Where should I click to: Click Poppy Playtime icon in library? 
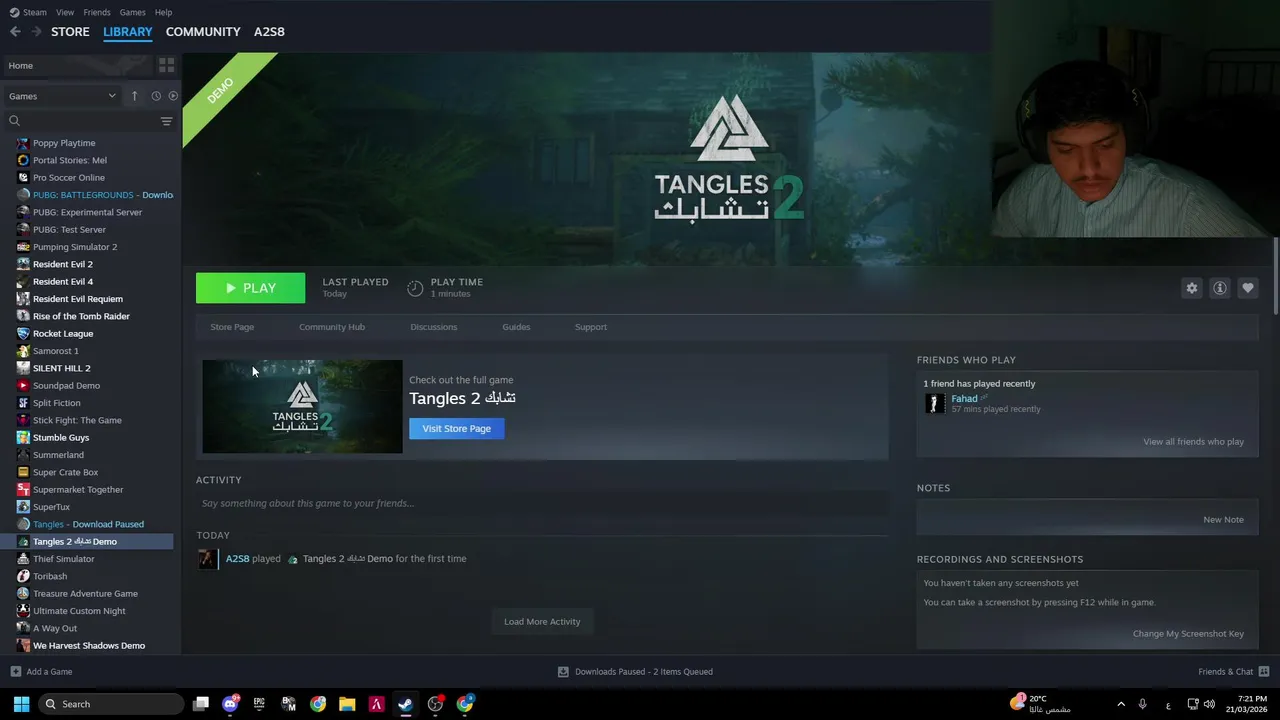pos(23,143)
